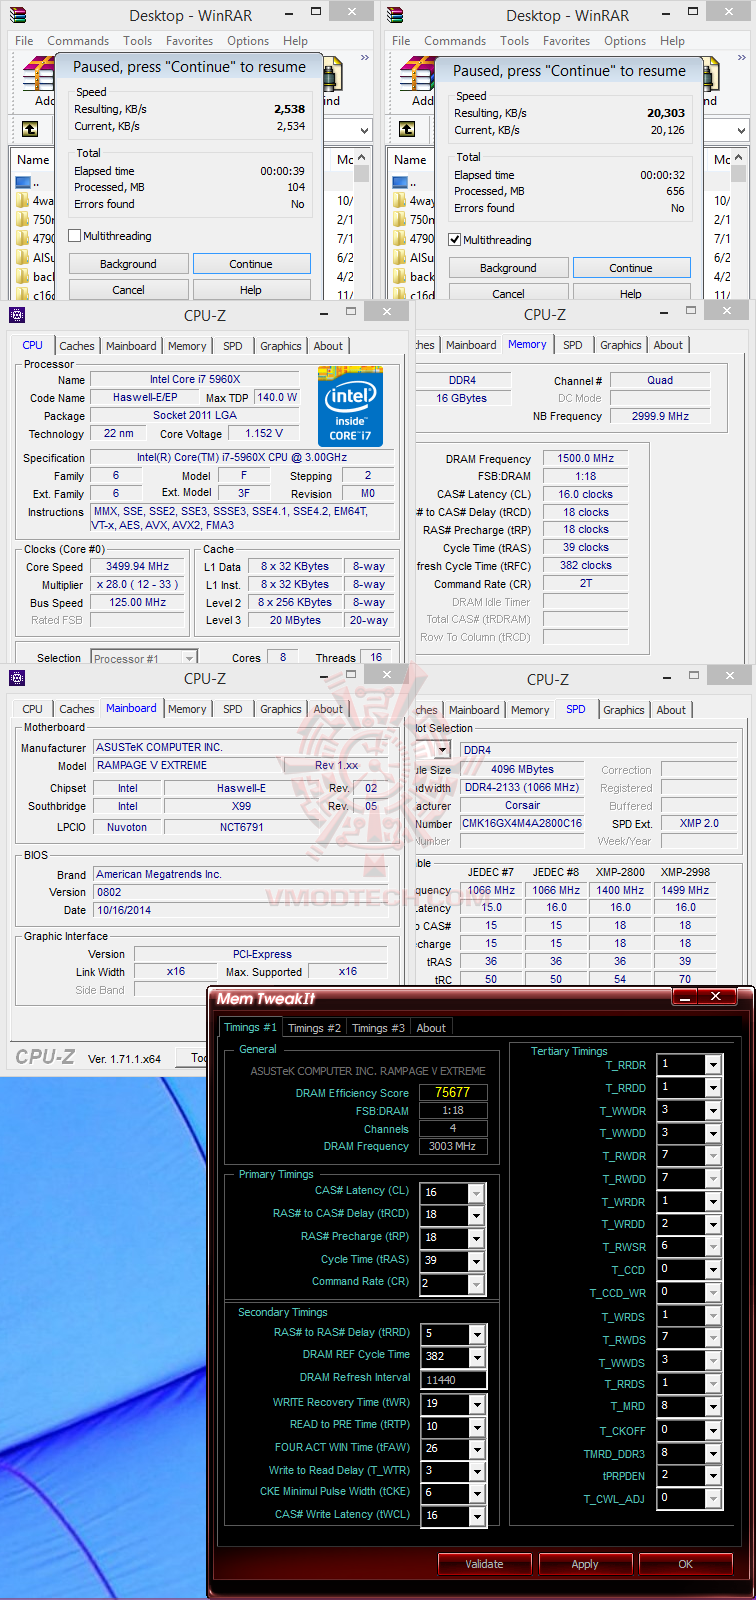Image resolution: width=756 pixels, height=1600 pixels.
Task: Click the '..' parent folder icon in left WinRAR
Action: point(23,183)
